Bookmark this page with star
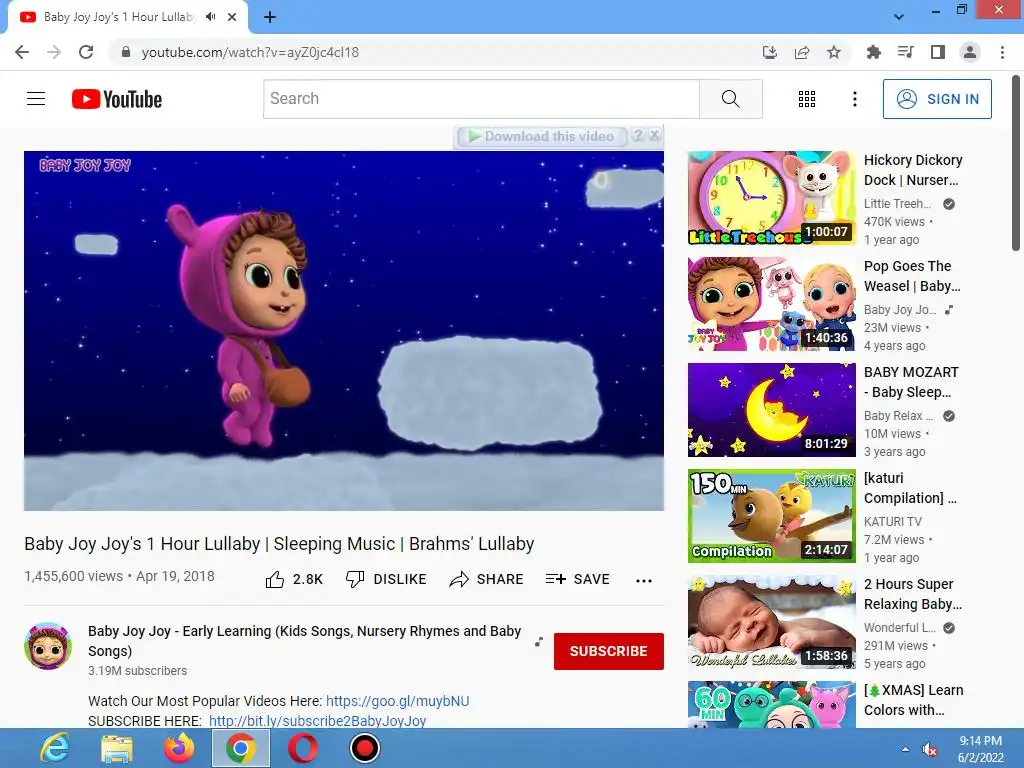Viewport: 1024px width, 768px height. (834, 52)
